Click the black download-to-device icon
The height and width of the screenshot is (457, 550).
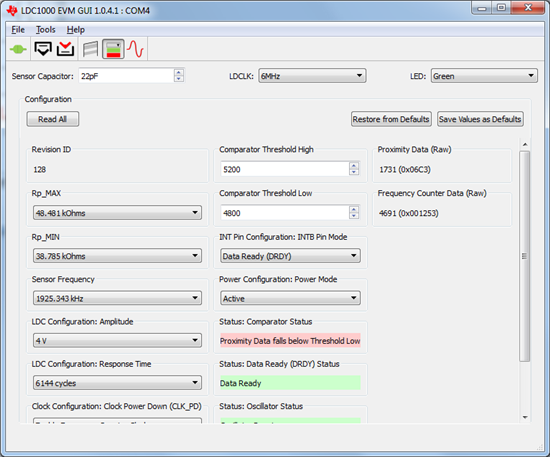coord(43,49)
